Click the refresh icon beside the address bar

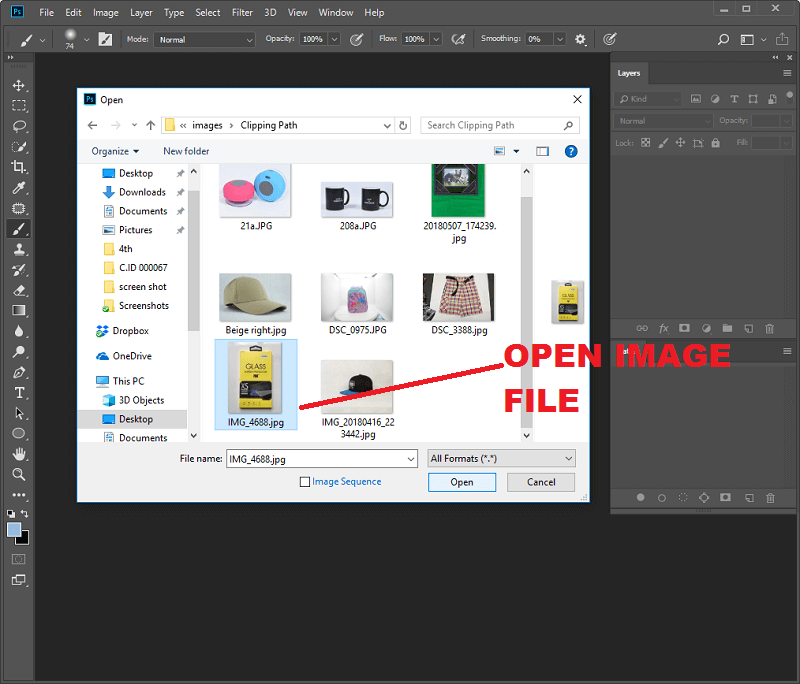(x=403, y=126)
